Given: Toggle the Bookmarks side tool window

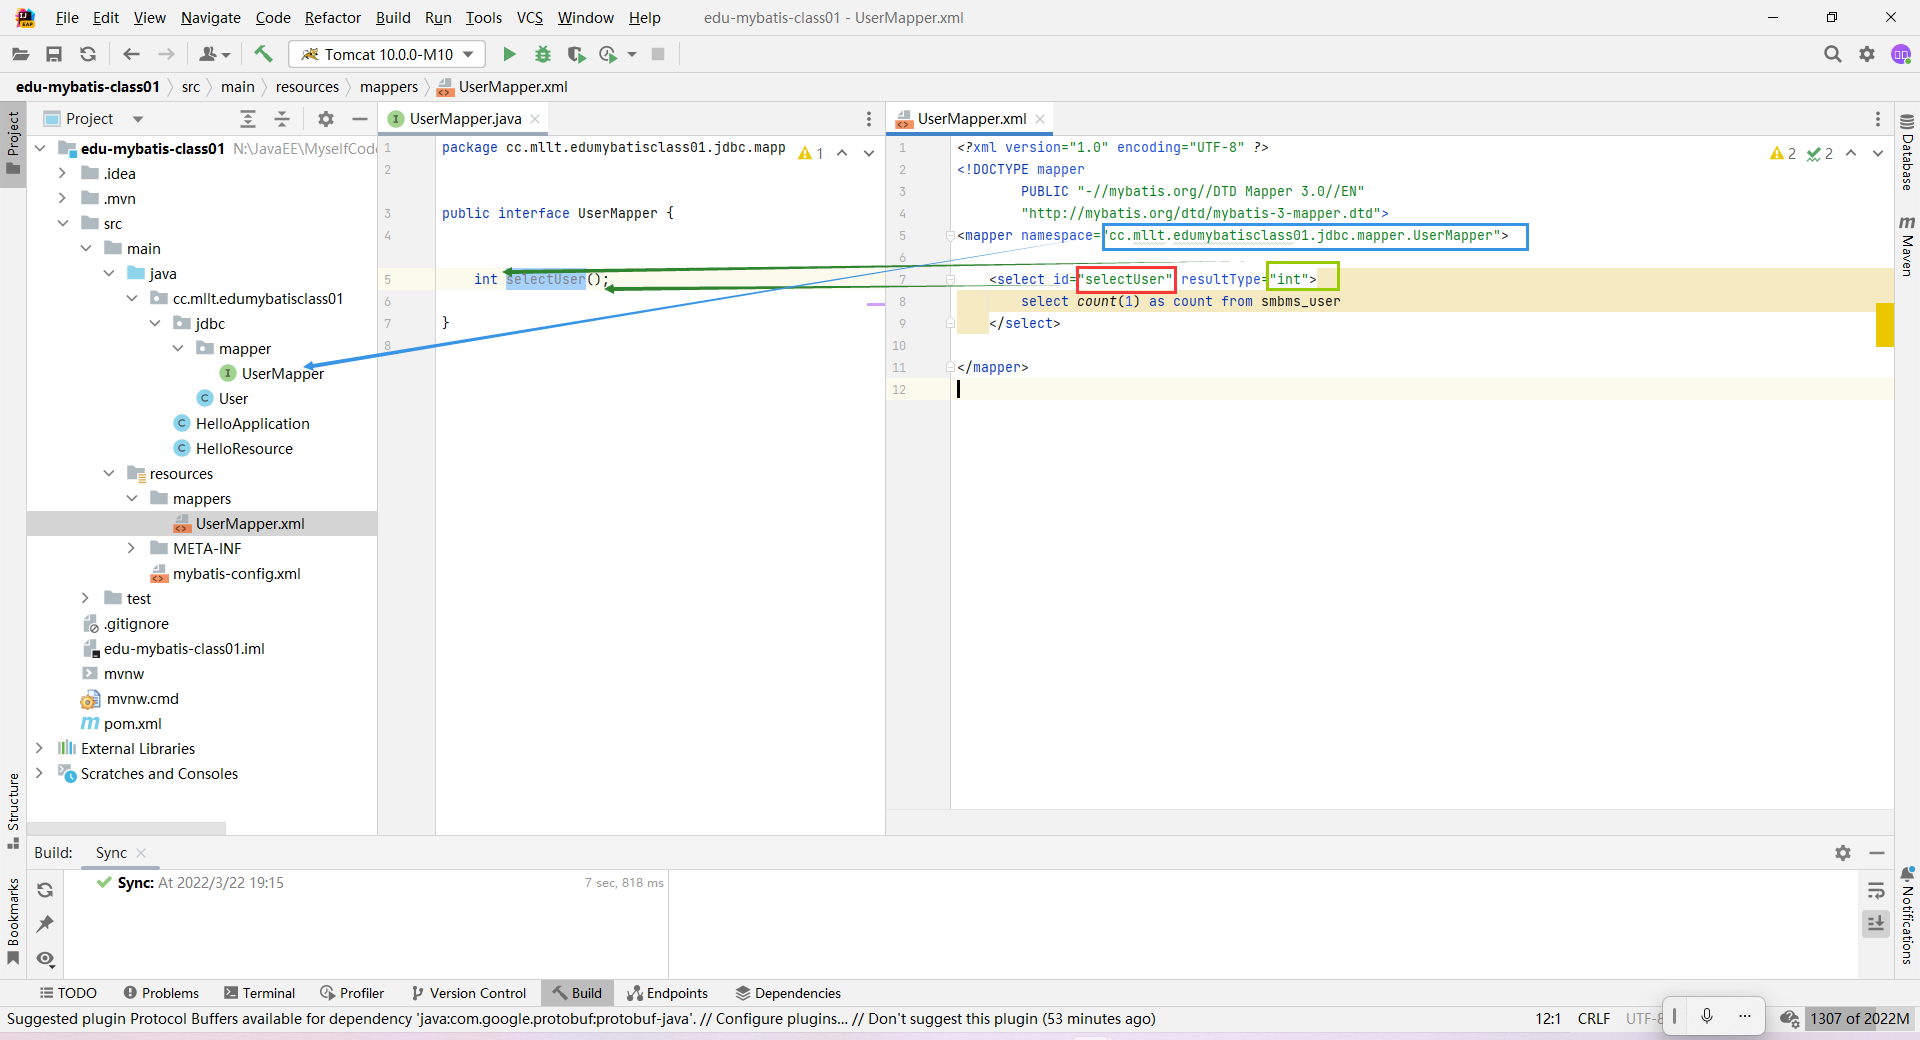Looking at the screenshot, I should [x=13, y=921].
